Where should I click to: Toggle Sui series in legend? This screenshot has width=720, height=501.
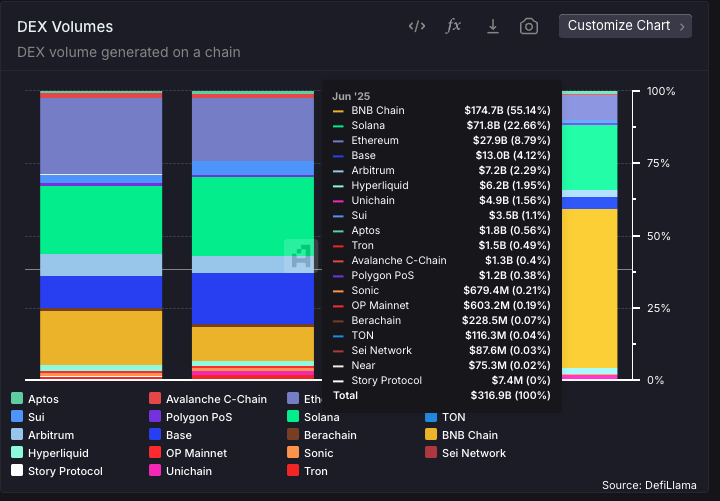[28, 417]
